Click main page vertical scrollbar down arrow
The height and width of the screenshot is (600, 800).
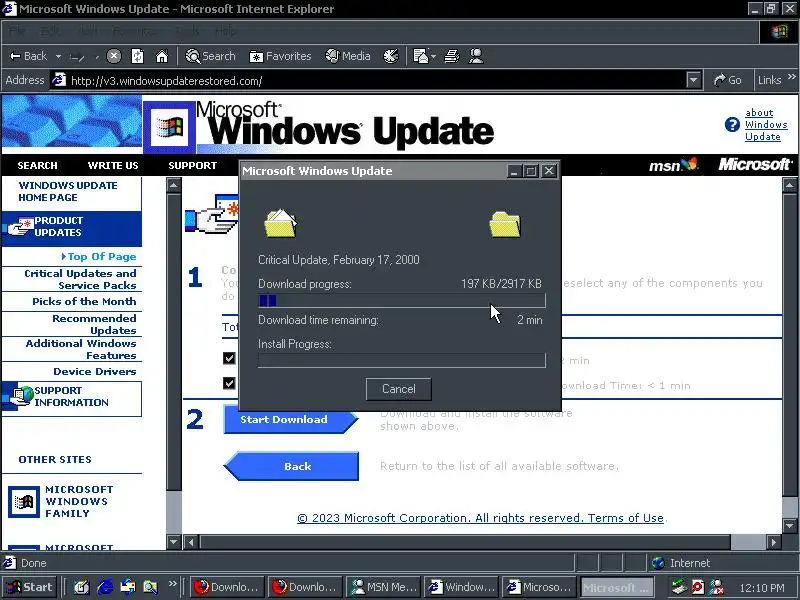click(x=789, y=525)
